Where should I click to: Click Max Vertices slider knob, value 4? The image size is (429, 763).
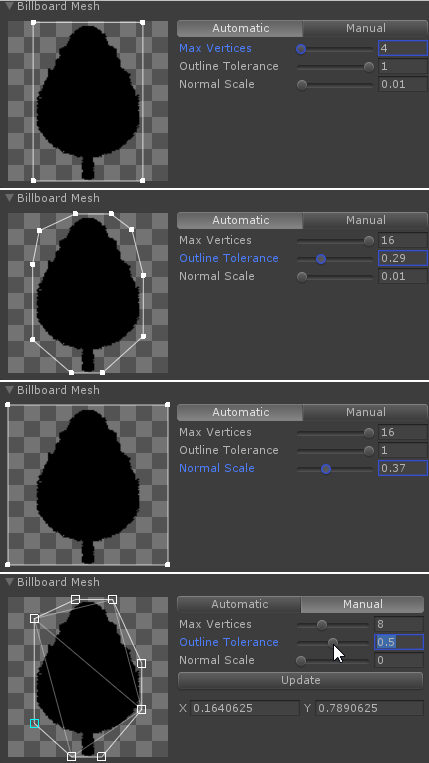301,49
